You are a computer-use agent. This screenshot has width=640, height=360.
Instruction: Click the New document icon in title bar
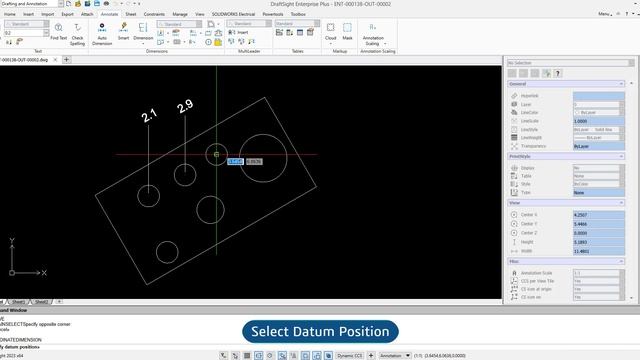(x=69, y=4)
